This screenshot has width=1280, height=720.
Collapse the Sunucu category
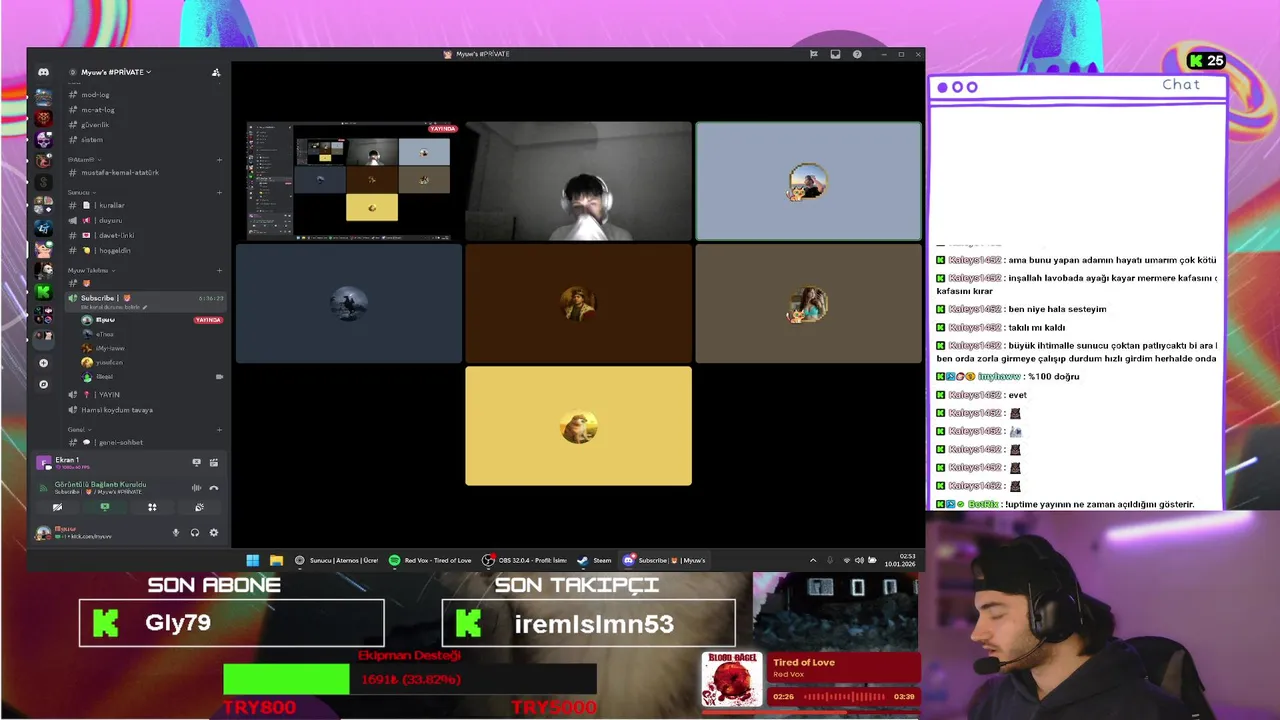pos(80,192)
